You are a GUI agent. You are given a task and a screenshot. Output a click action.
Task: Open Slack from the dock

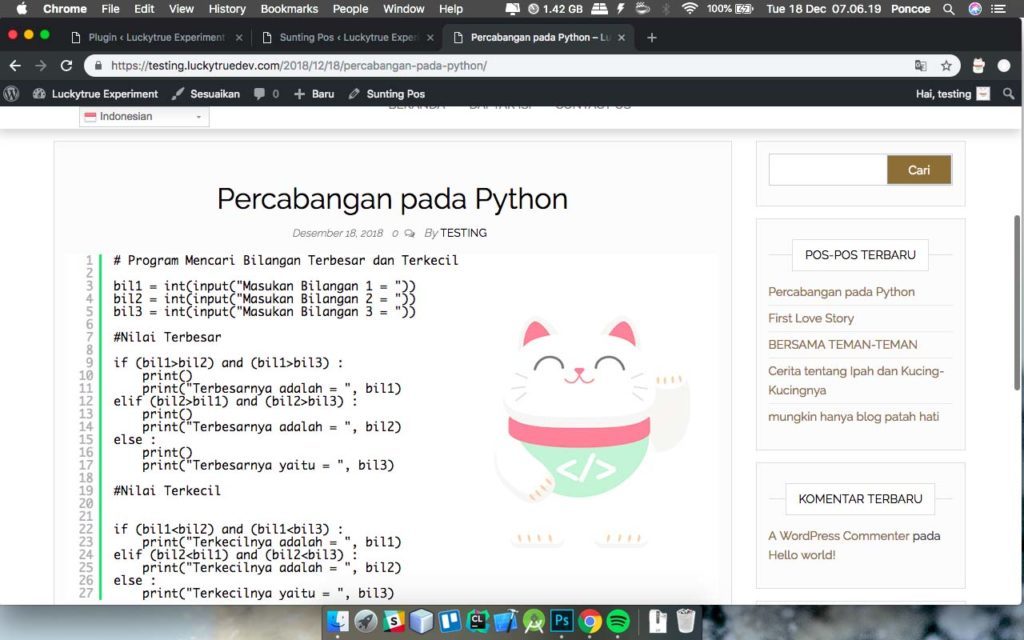[x=393, y=621]
